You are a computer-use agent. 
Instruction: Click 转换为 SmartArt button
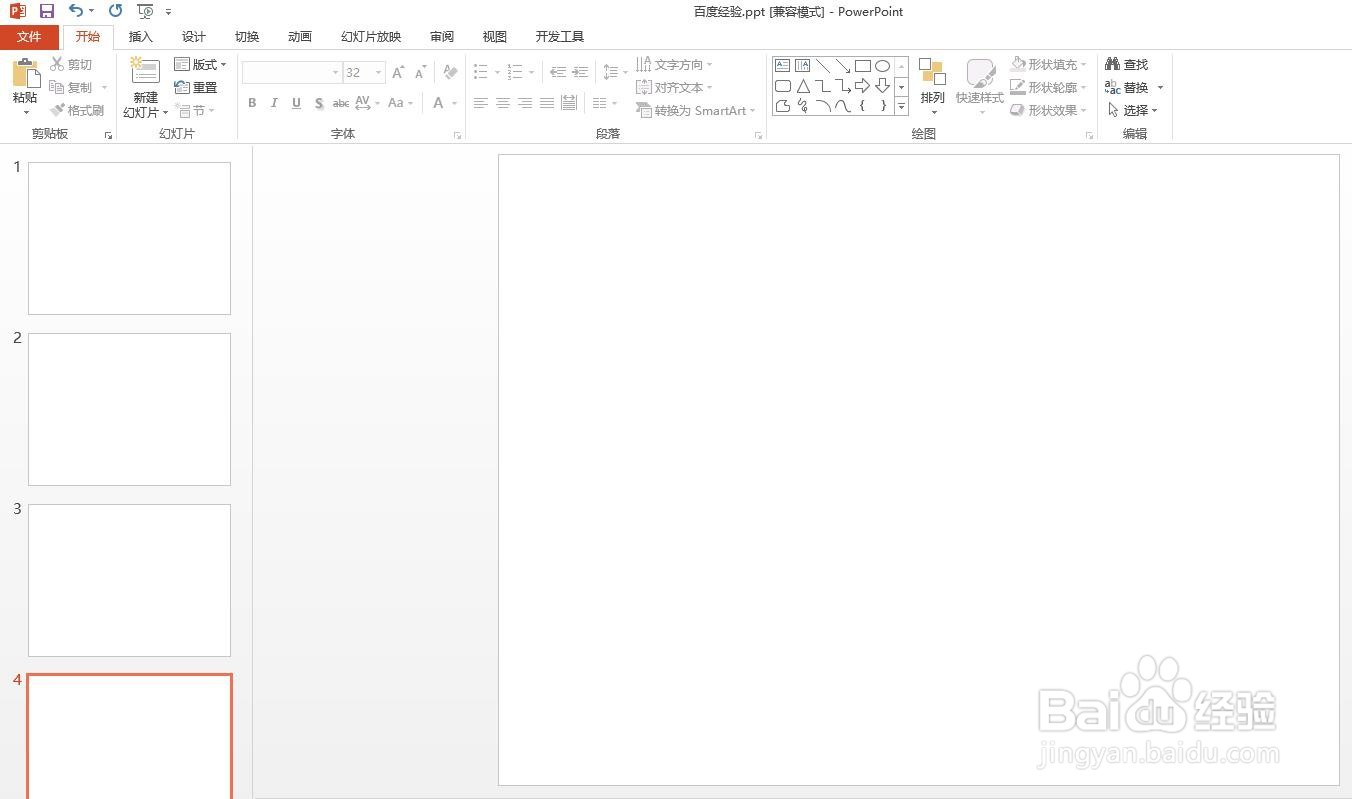pos(696,110)
